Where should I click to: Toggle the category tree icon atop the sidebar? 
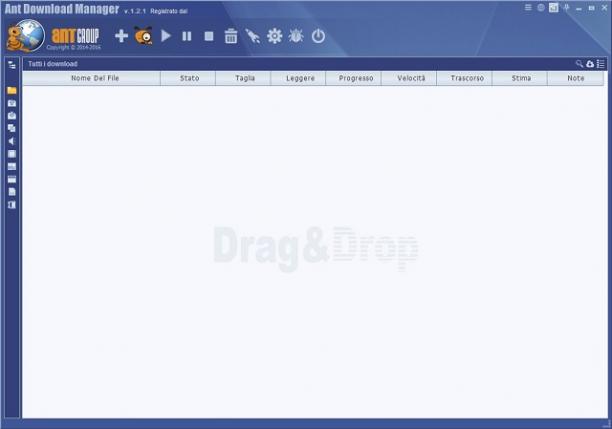[x=12, y=65]
